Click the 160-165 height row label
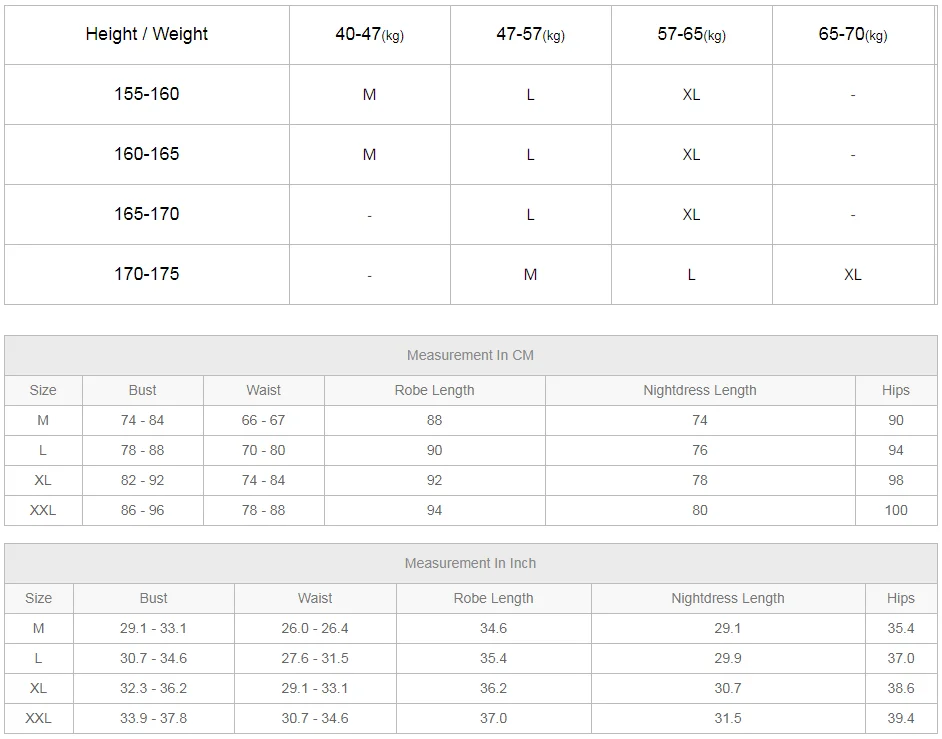The image size is (942, 739). [147, 154]
